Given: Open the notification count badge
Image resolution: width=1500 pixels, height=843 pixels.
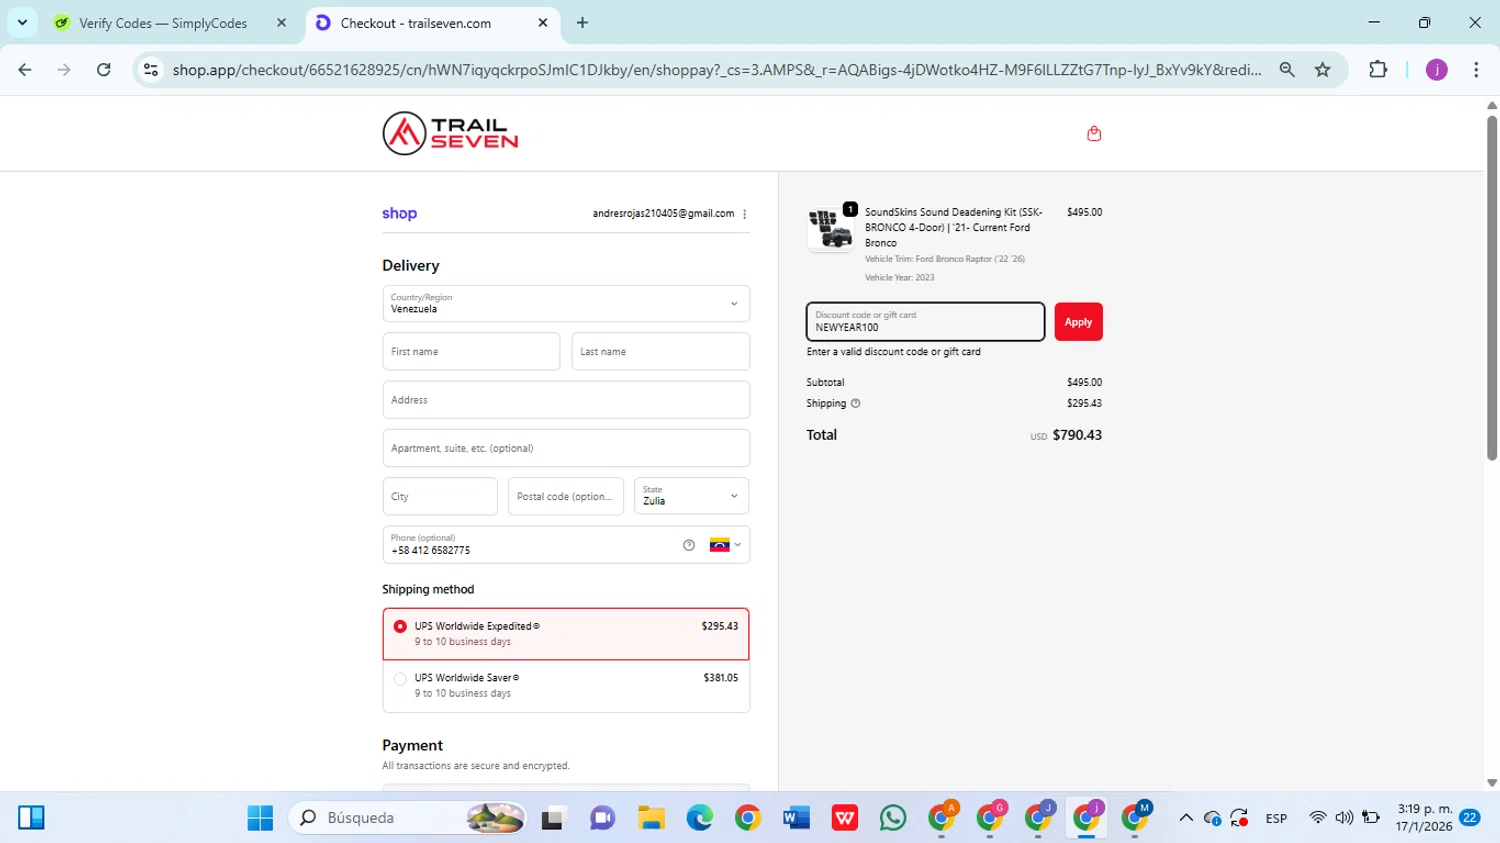Looking at the screenshot, I should [x=1470, y=818].
